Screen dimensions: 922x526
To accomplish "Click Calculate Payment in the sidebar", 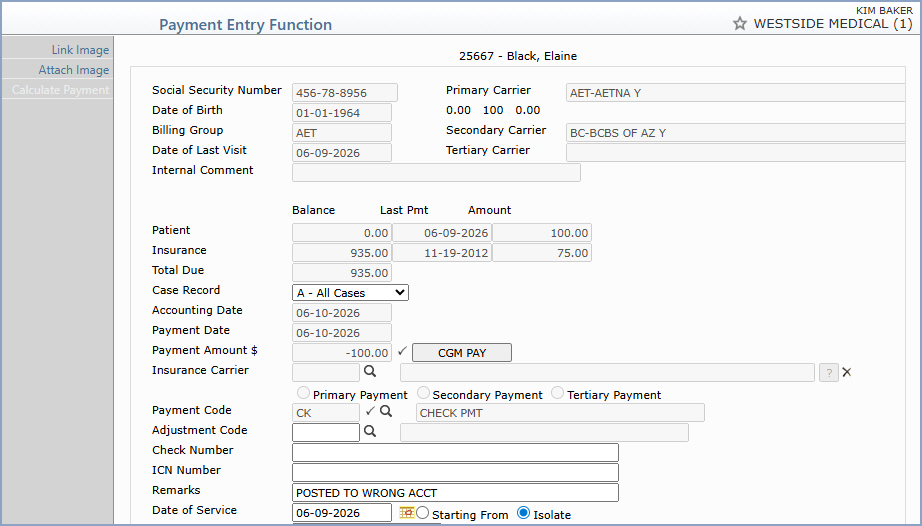I will [x=60, y=90].
